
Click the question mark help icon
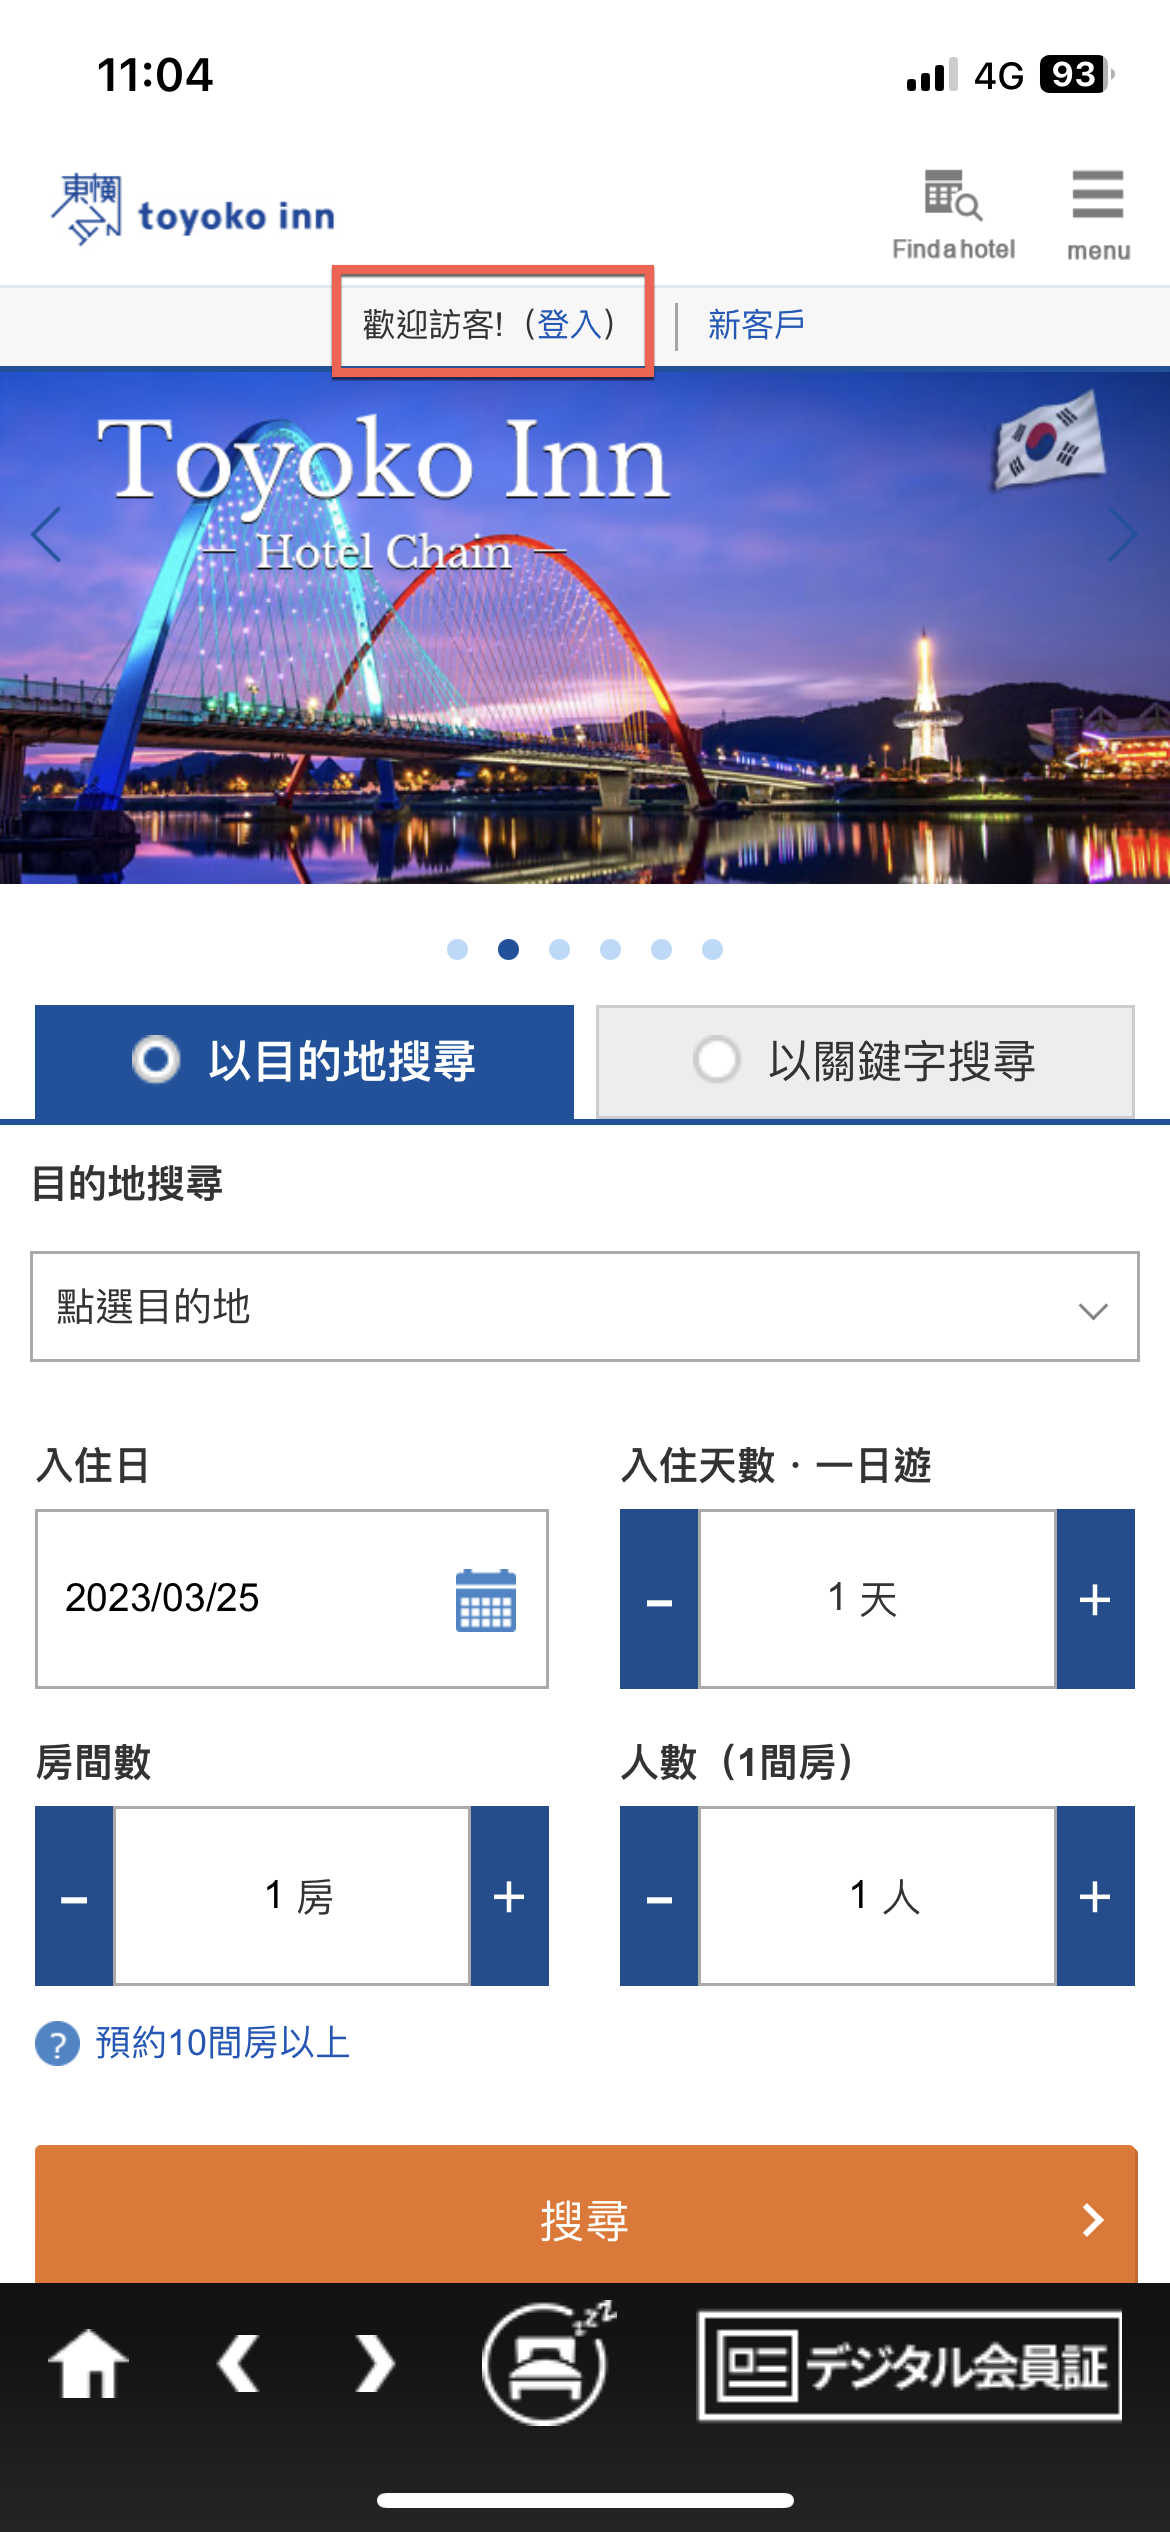[x=57, y=2044]
